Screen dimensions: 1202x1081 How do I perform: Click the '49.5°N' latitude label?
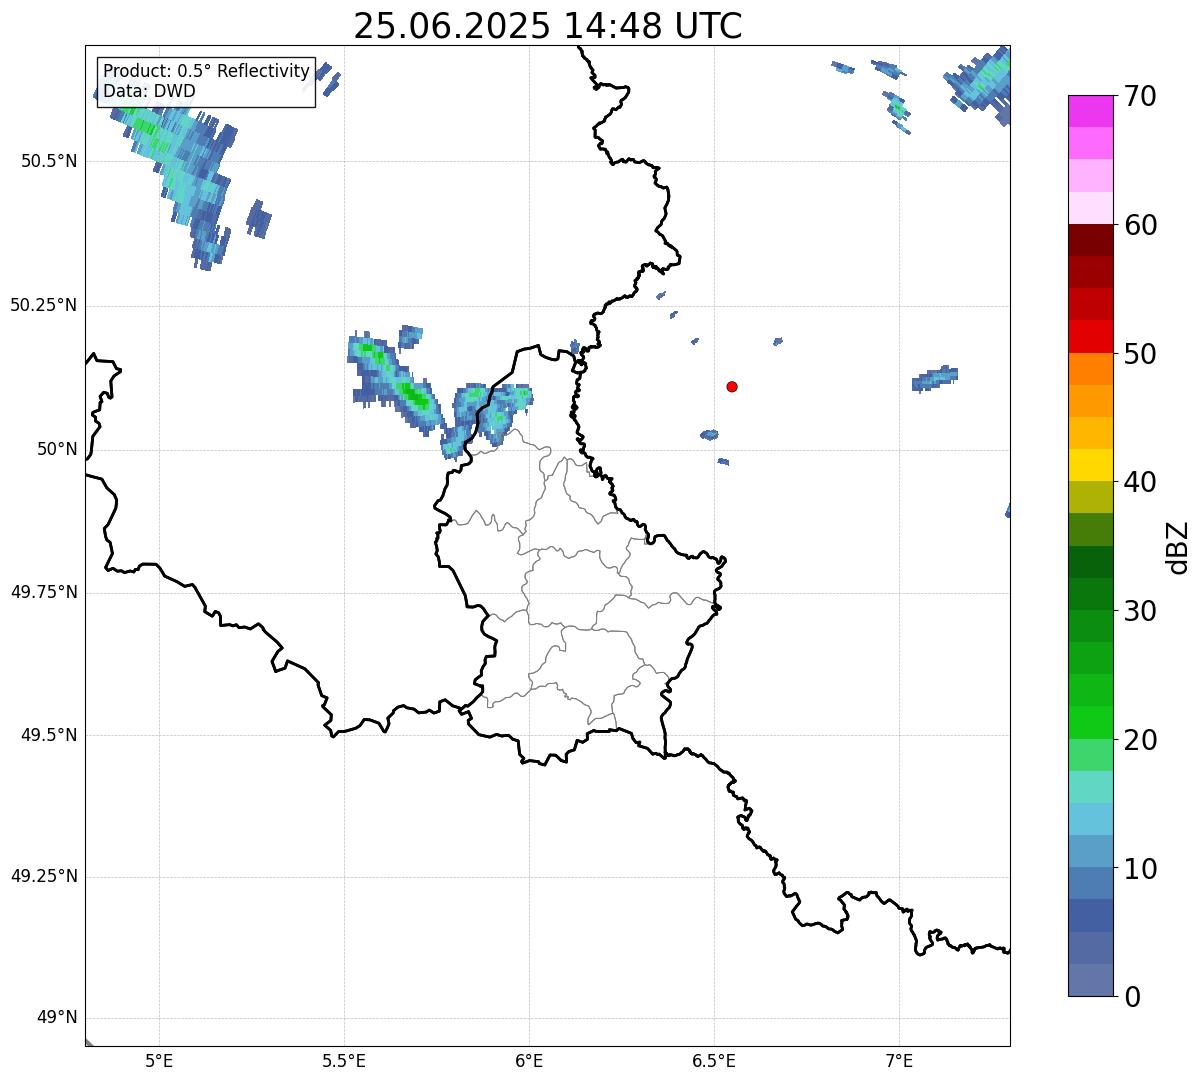coord(49,735)
